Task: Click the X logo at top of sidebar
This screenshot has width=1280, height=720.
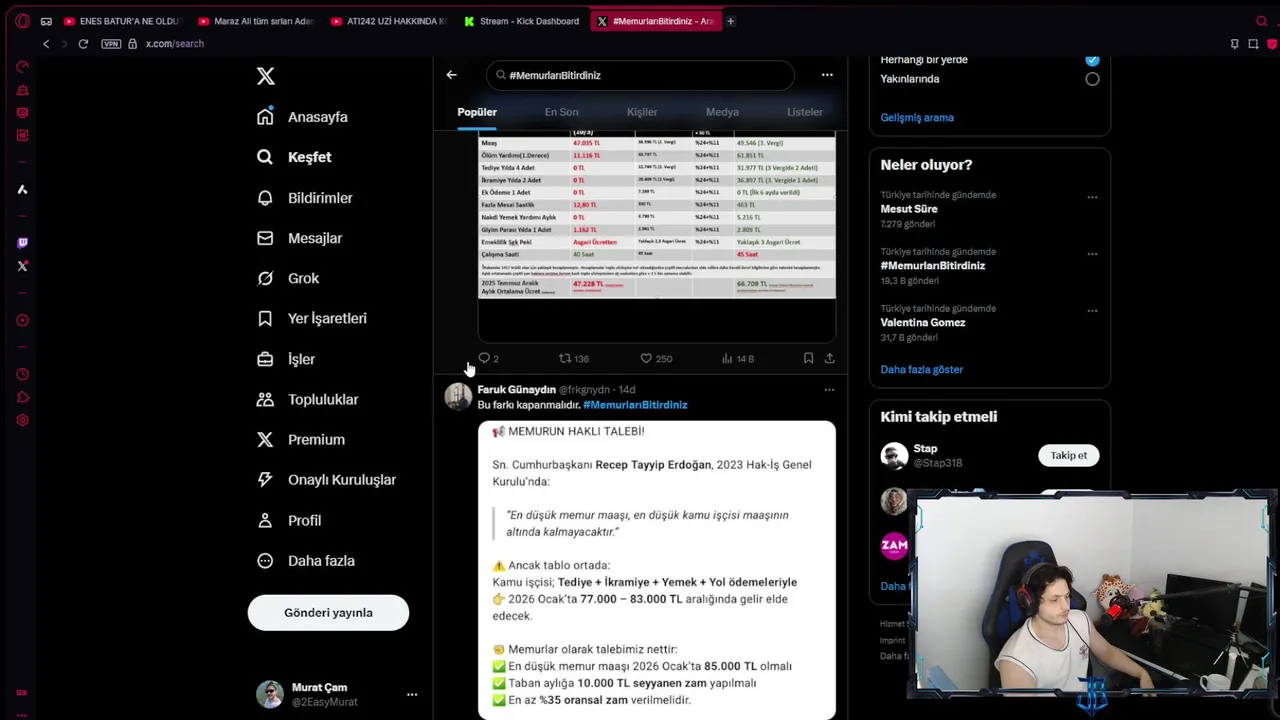Action: coord(265,76)
